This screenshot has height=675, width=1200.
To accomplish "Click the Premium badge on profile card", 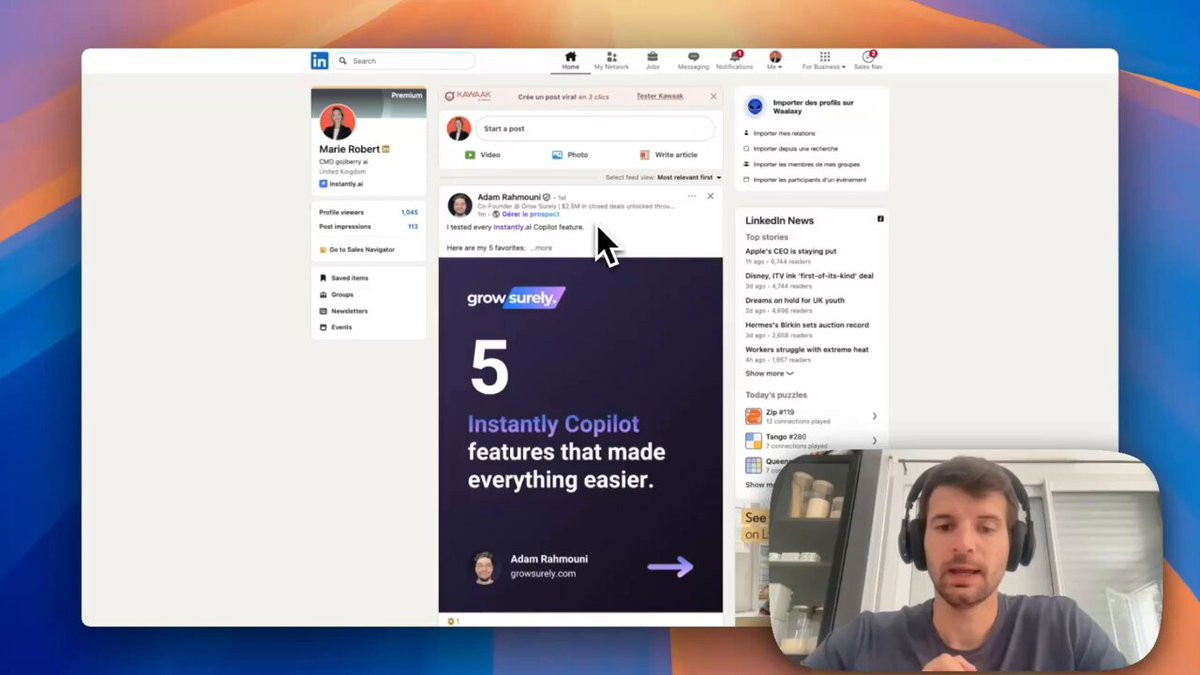I will 406,95.
